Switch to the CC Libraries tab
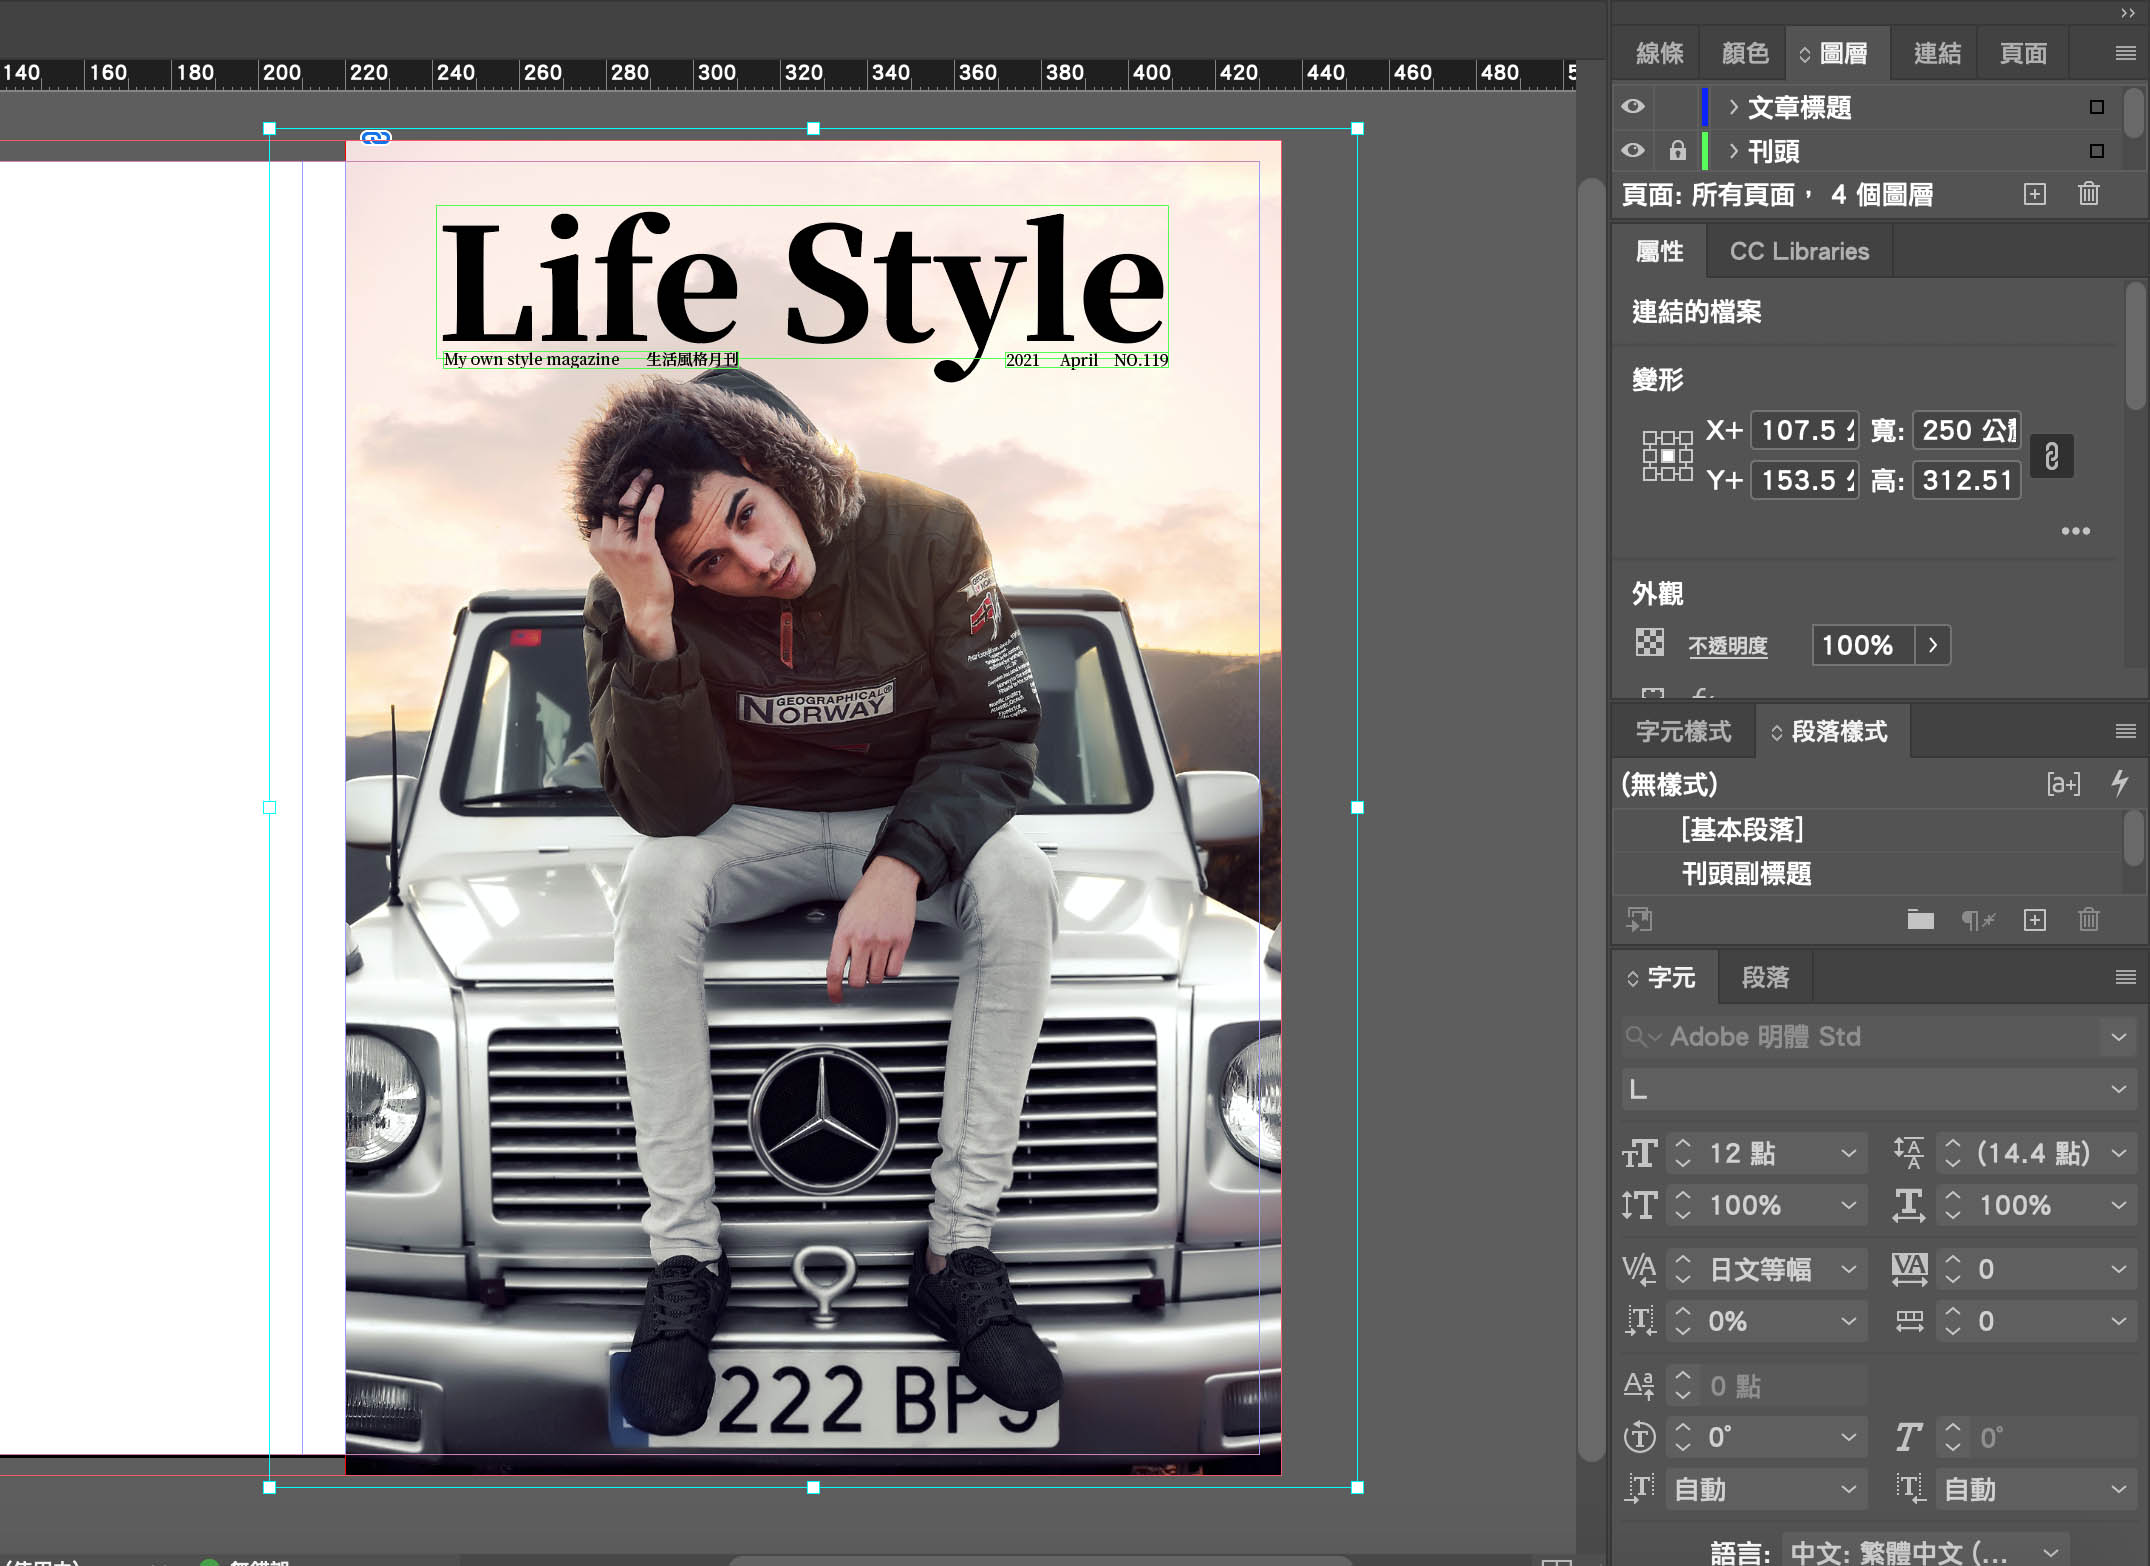2150x1566 pixels. [1798, 251]
